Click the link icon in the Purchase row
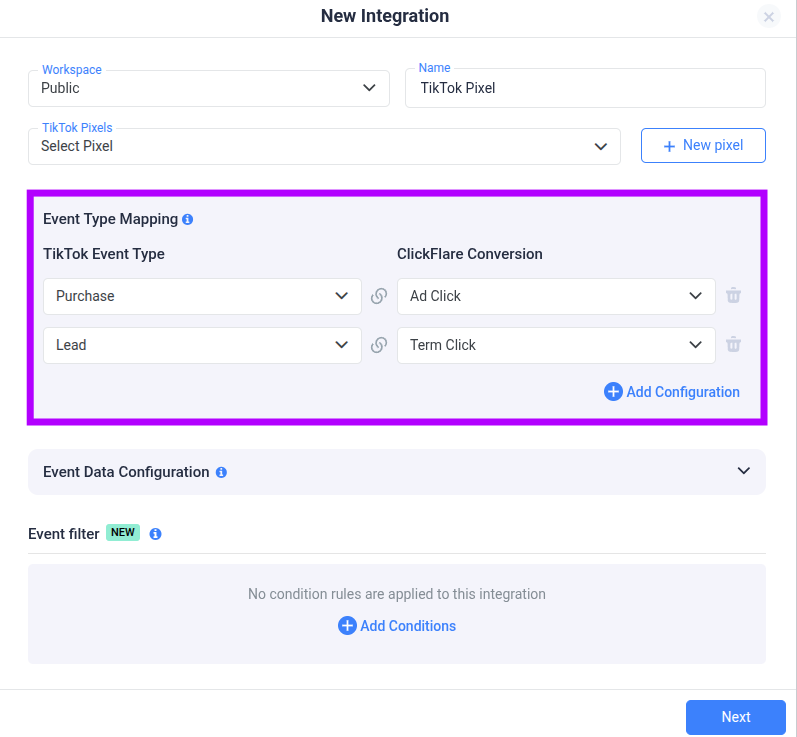Image resolution: width=797 pixels, height=737 pixels. pyautogui.click(x=379, y=296)
